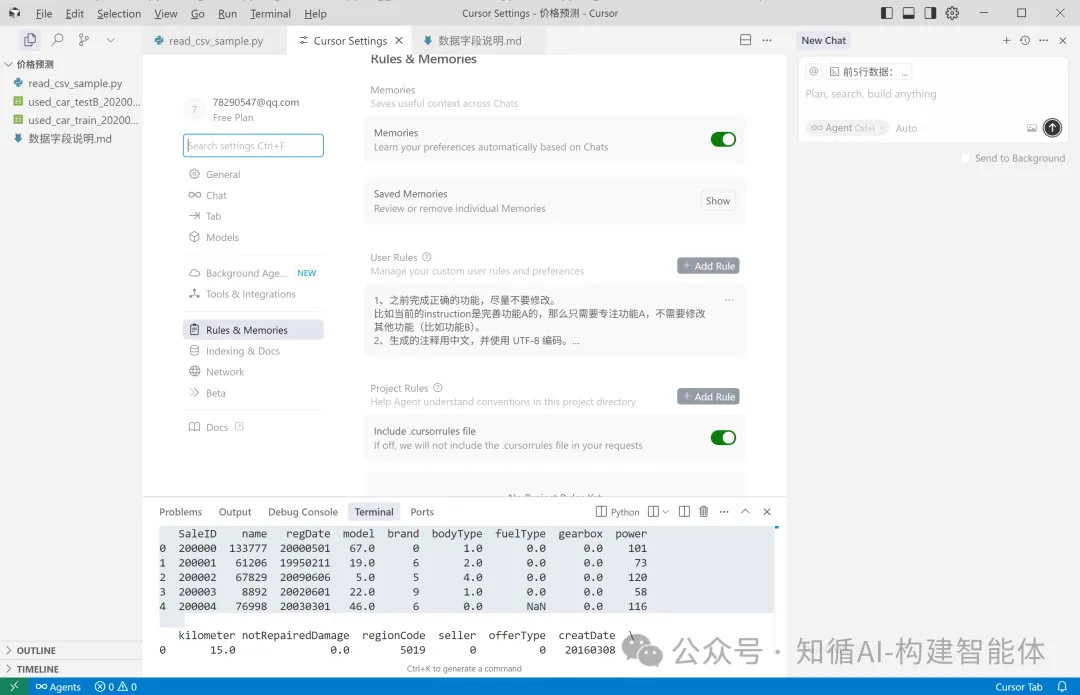This screenshot has height=695, width=1080.
Task: Open Docs external link
Action: [x=216, y=427]
